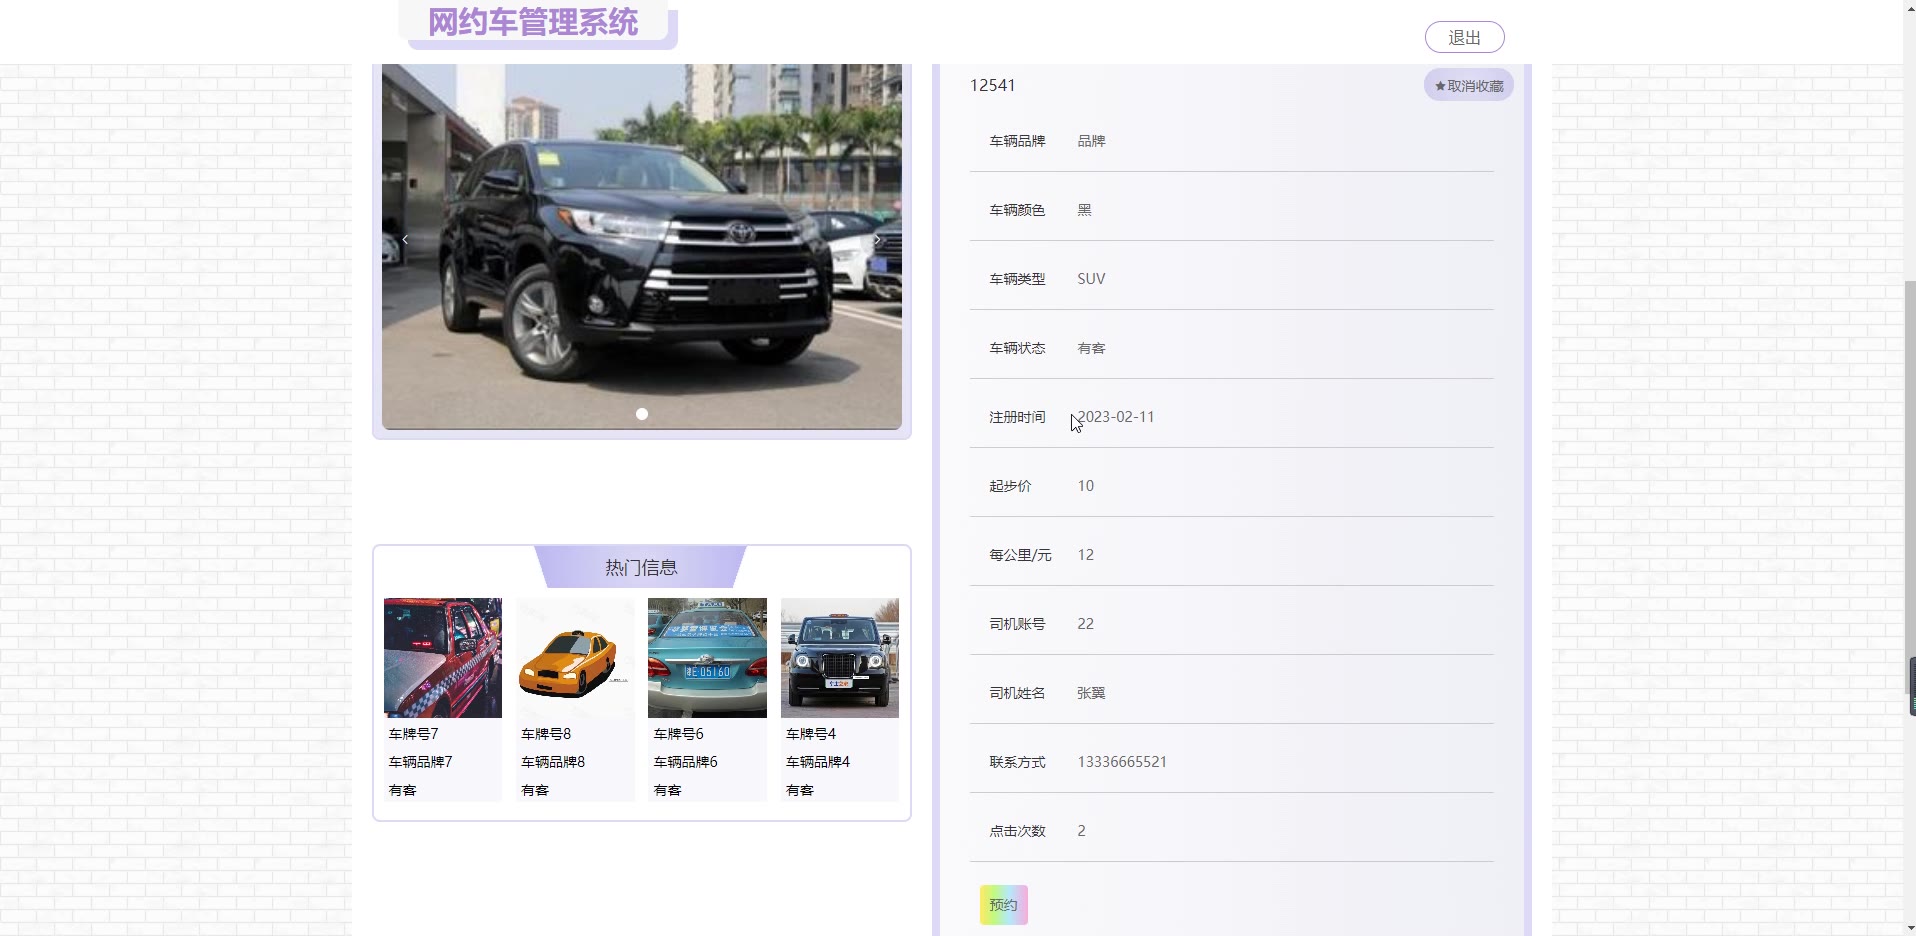Click the 车辆品牌6 text
Screen dimensions: 1916x936
click(685, 762)
